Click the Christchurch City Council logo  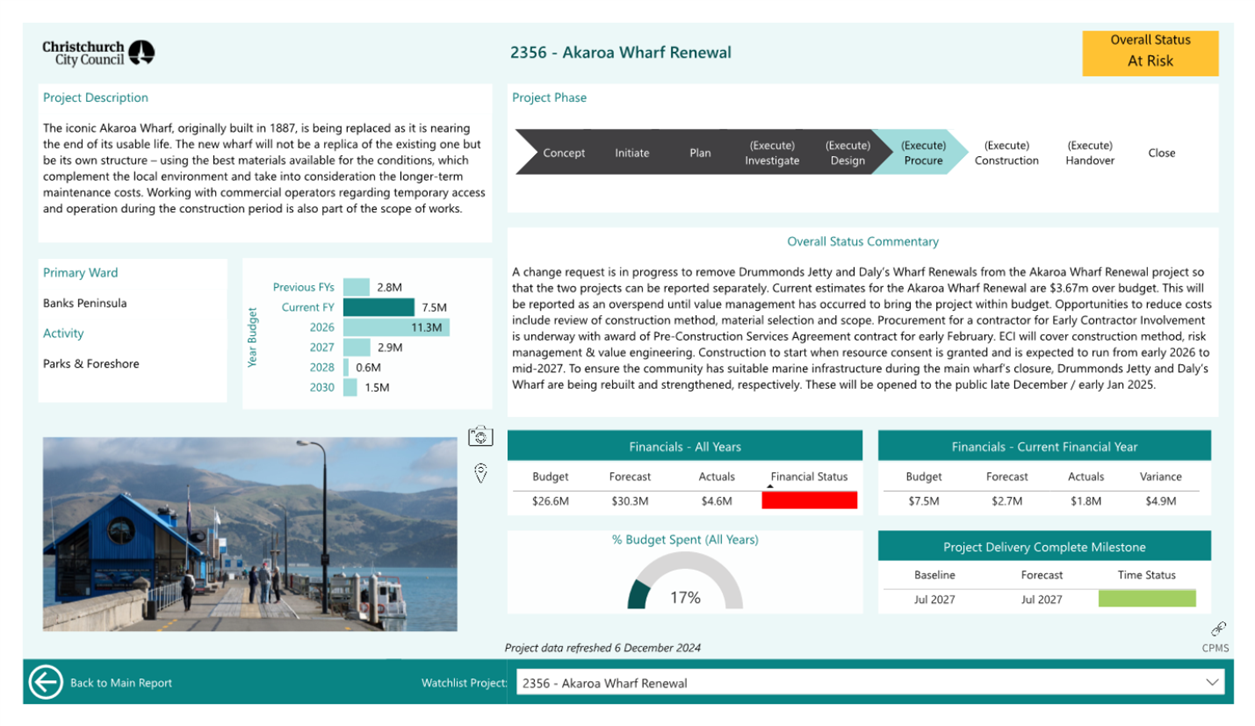[98, 53]
